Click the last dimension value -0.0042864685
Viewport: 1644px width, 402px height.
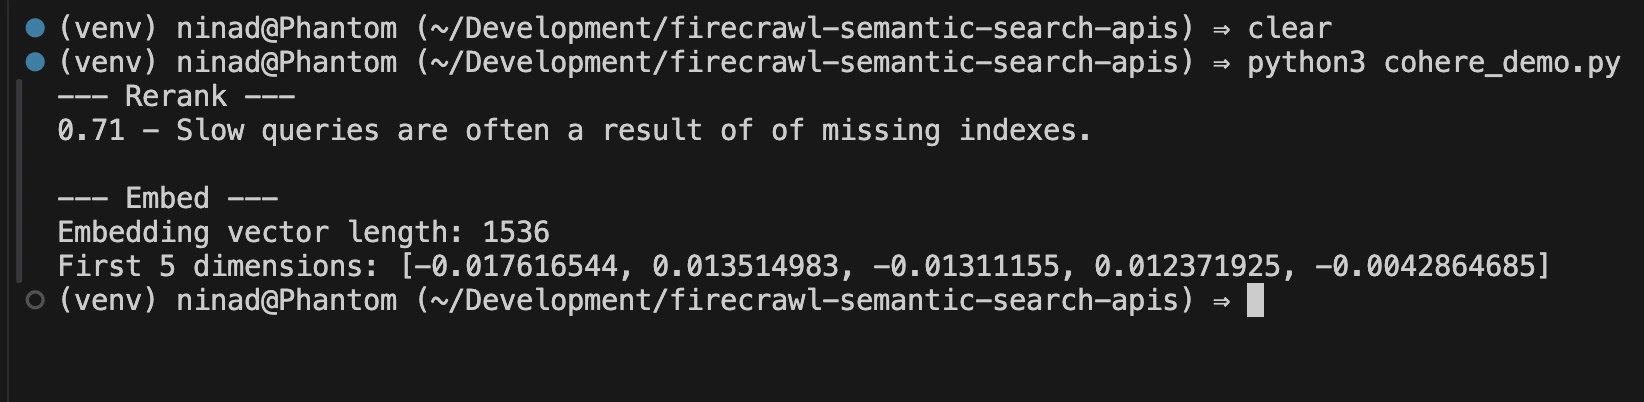(1424, 266)
